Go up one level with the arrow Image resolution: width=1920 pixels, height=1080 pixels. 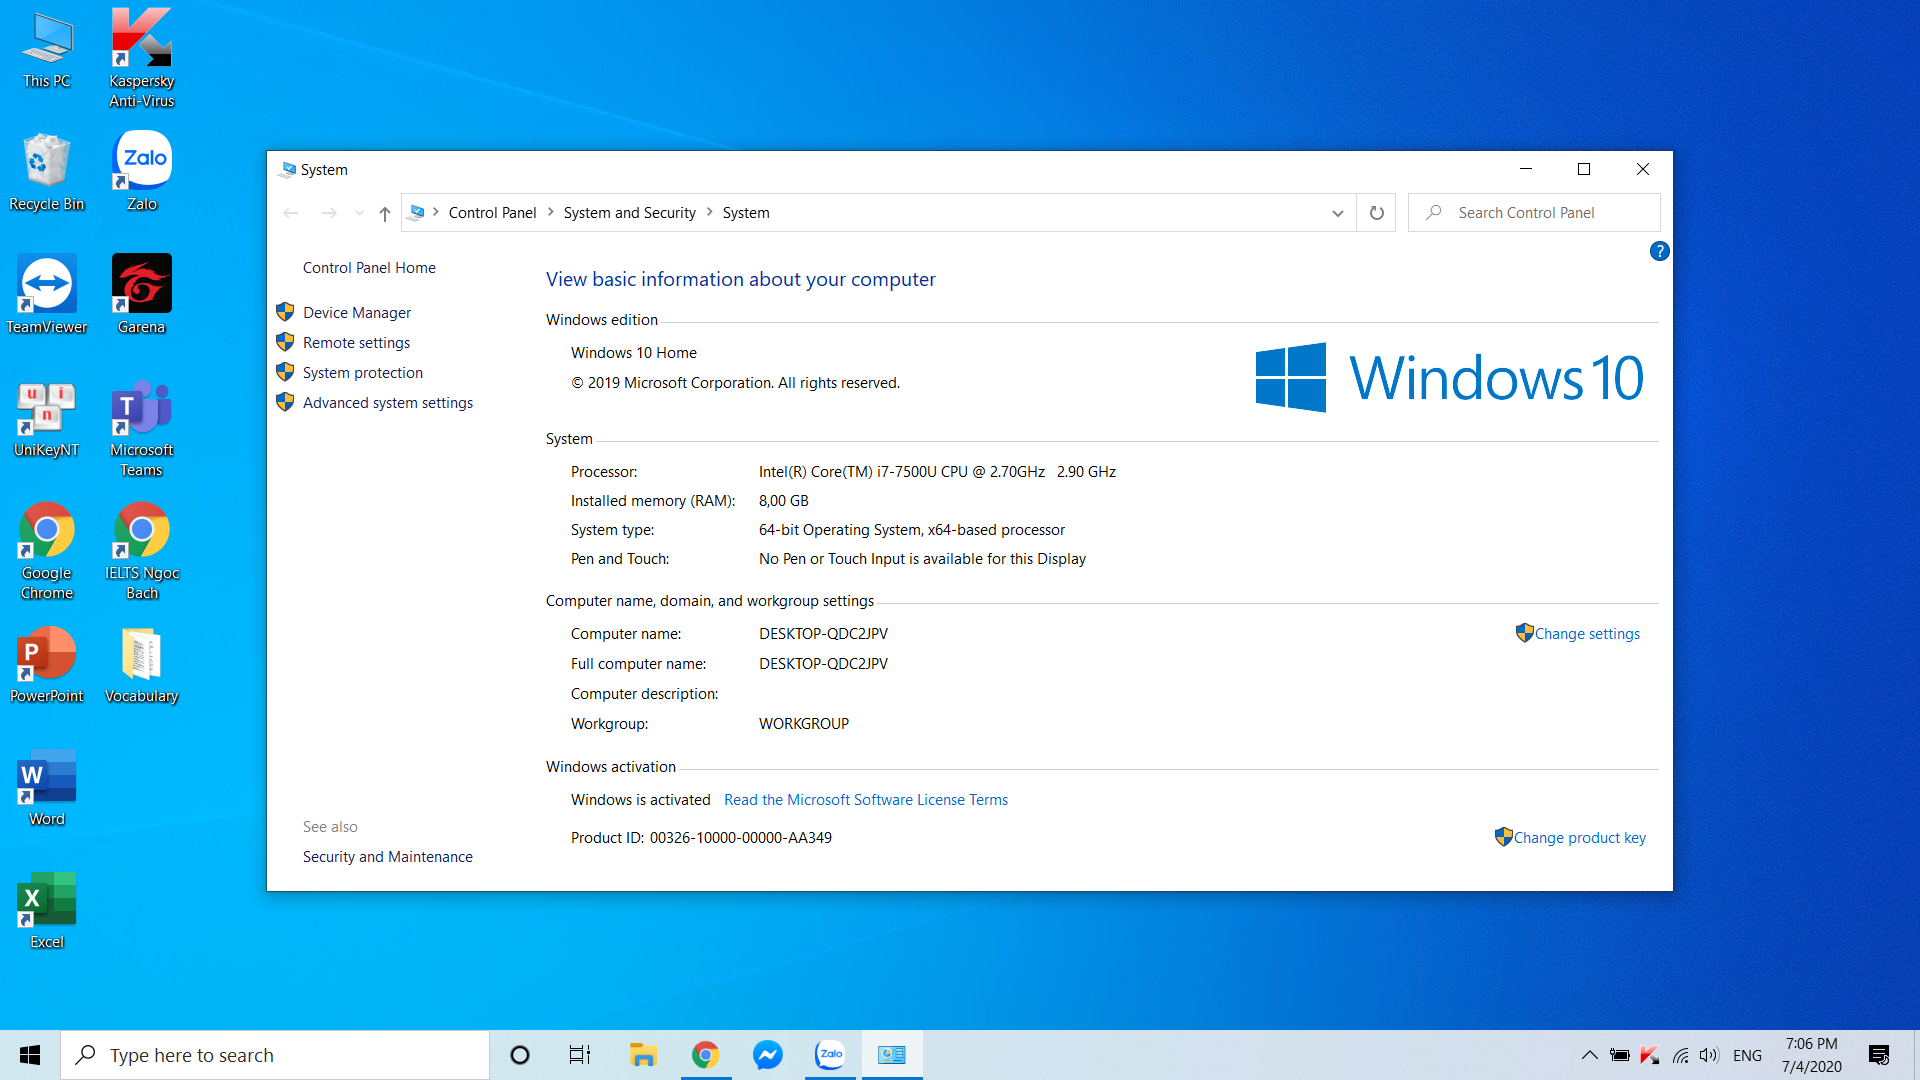click(384, 213)
